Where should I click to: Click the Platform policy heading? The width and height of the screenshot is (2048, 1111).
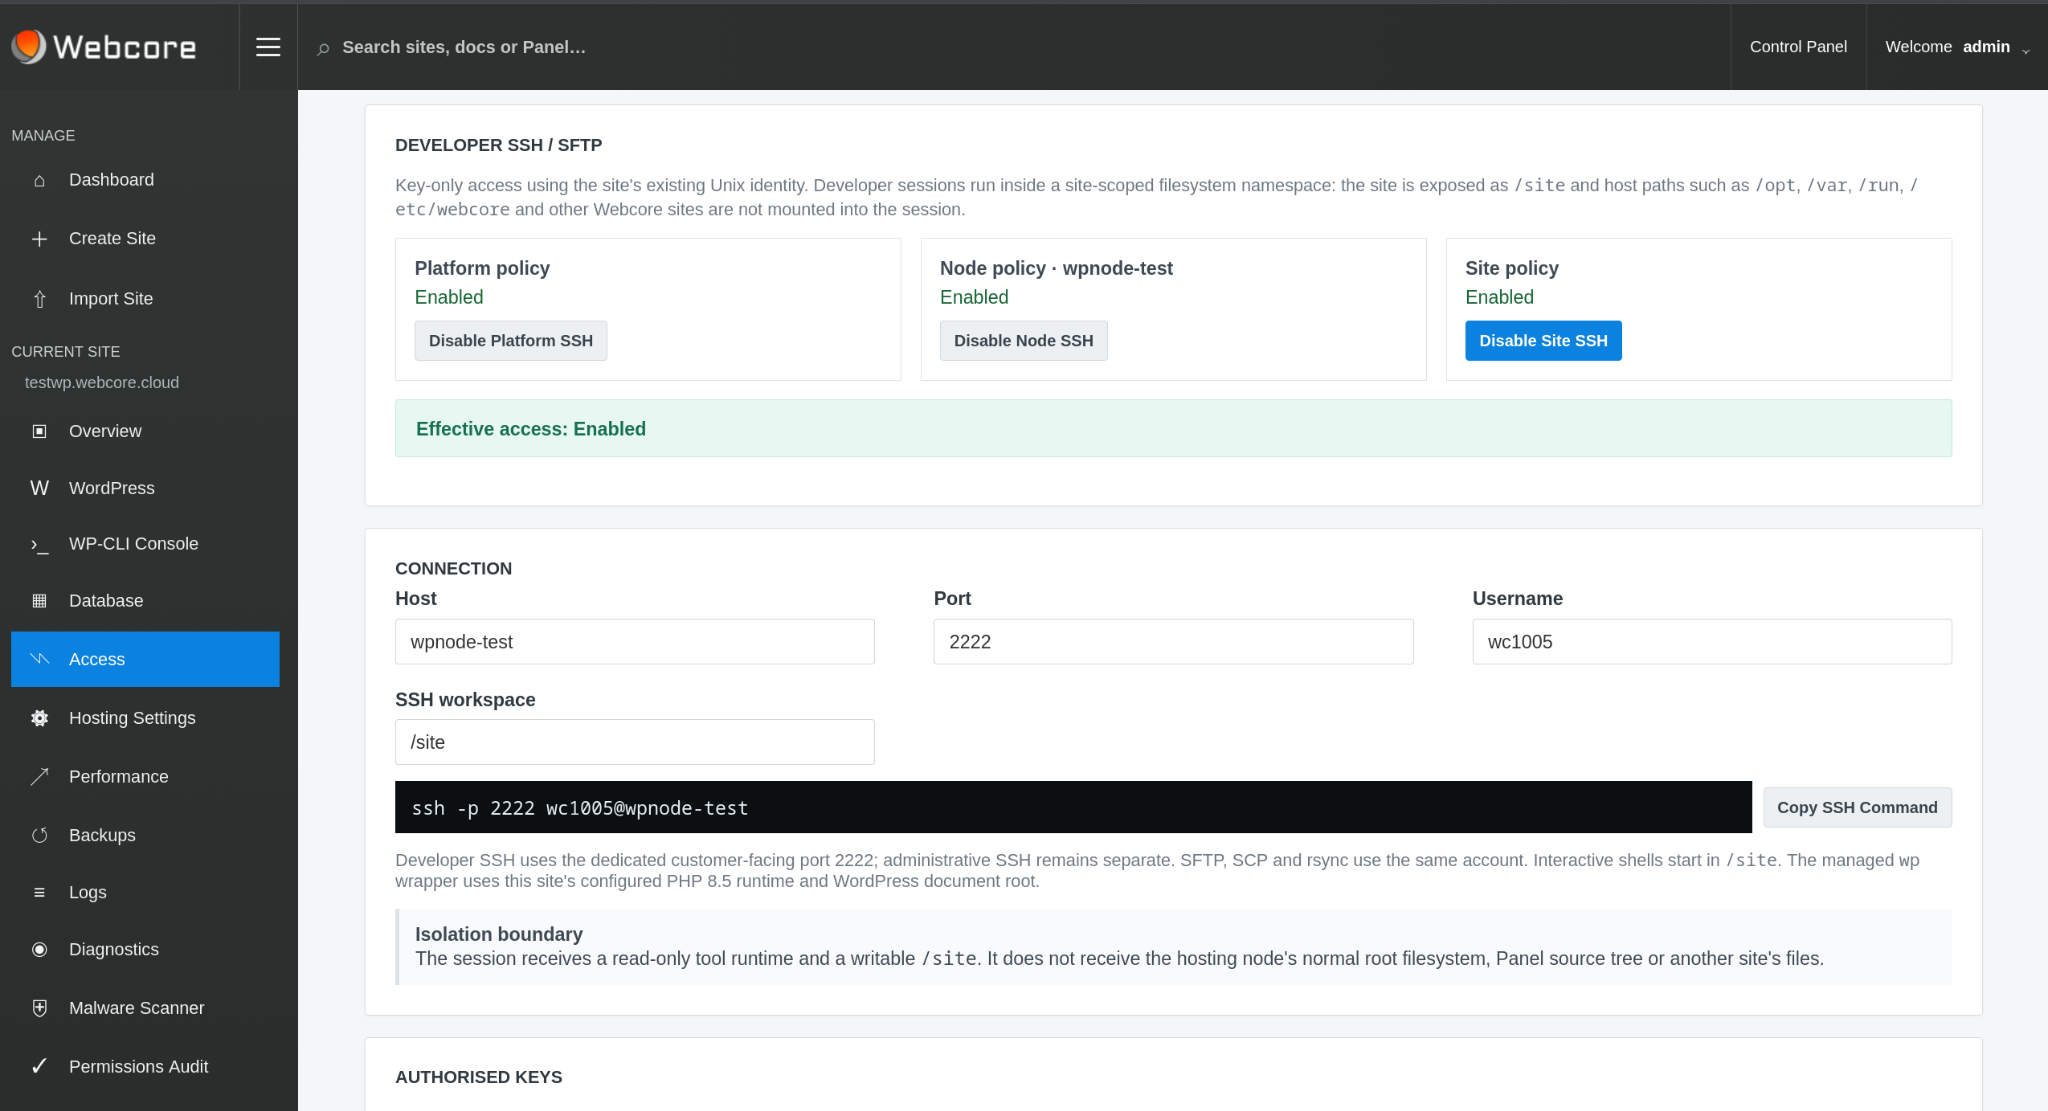(482, 268)
